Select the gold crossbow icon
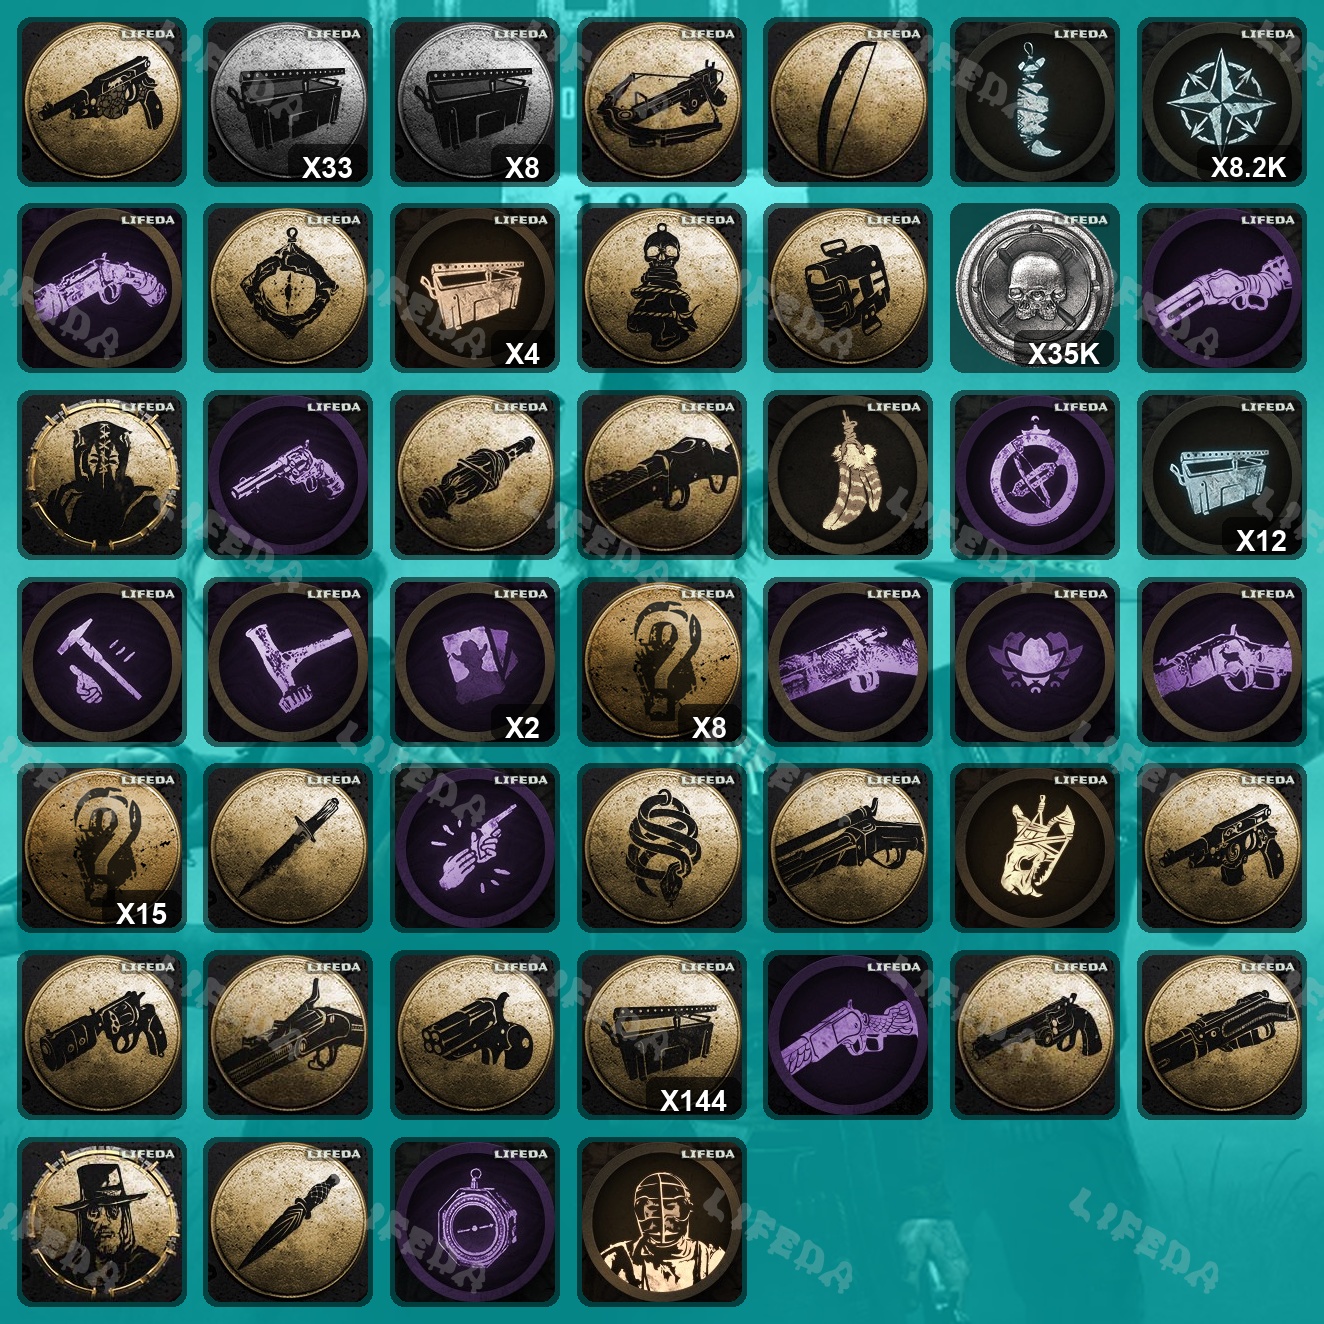 (662, 101)
